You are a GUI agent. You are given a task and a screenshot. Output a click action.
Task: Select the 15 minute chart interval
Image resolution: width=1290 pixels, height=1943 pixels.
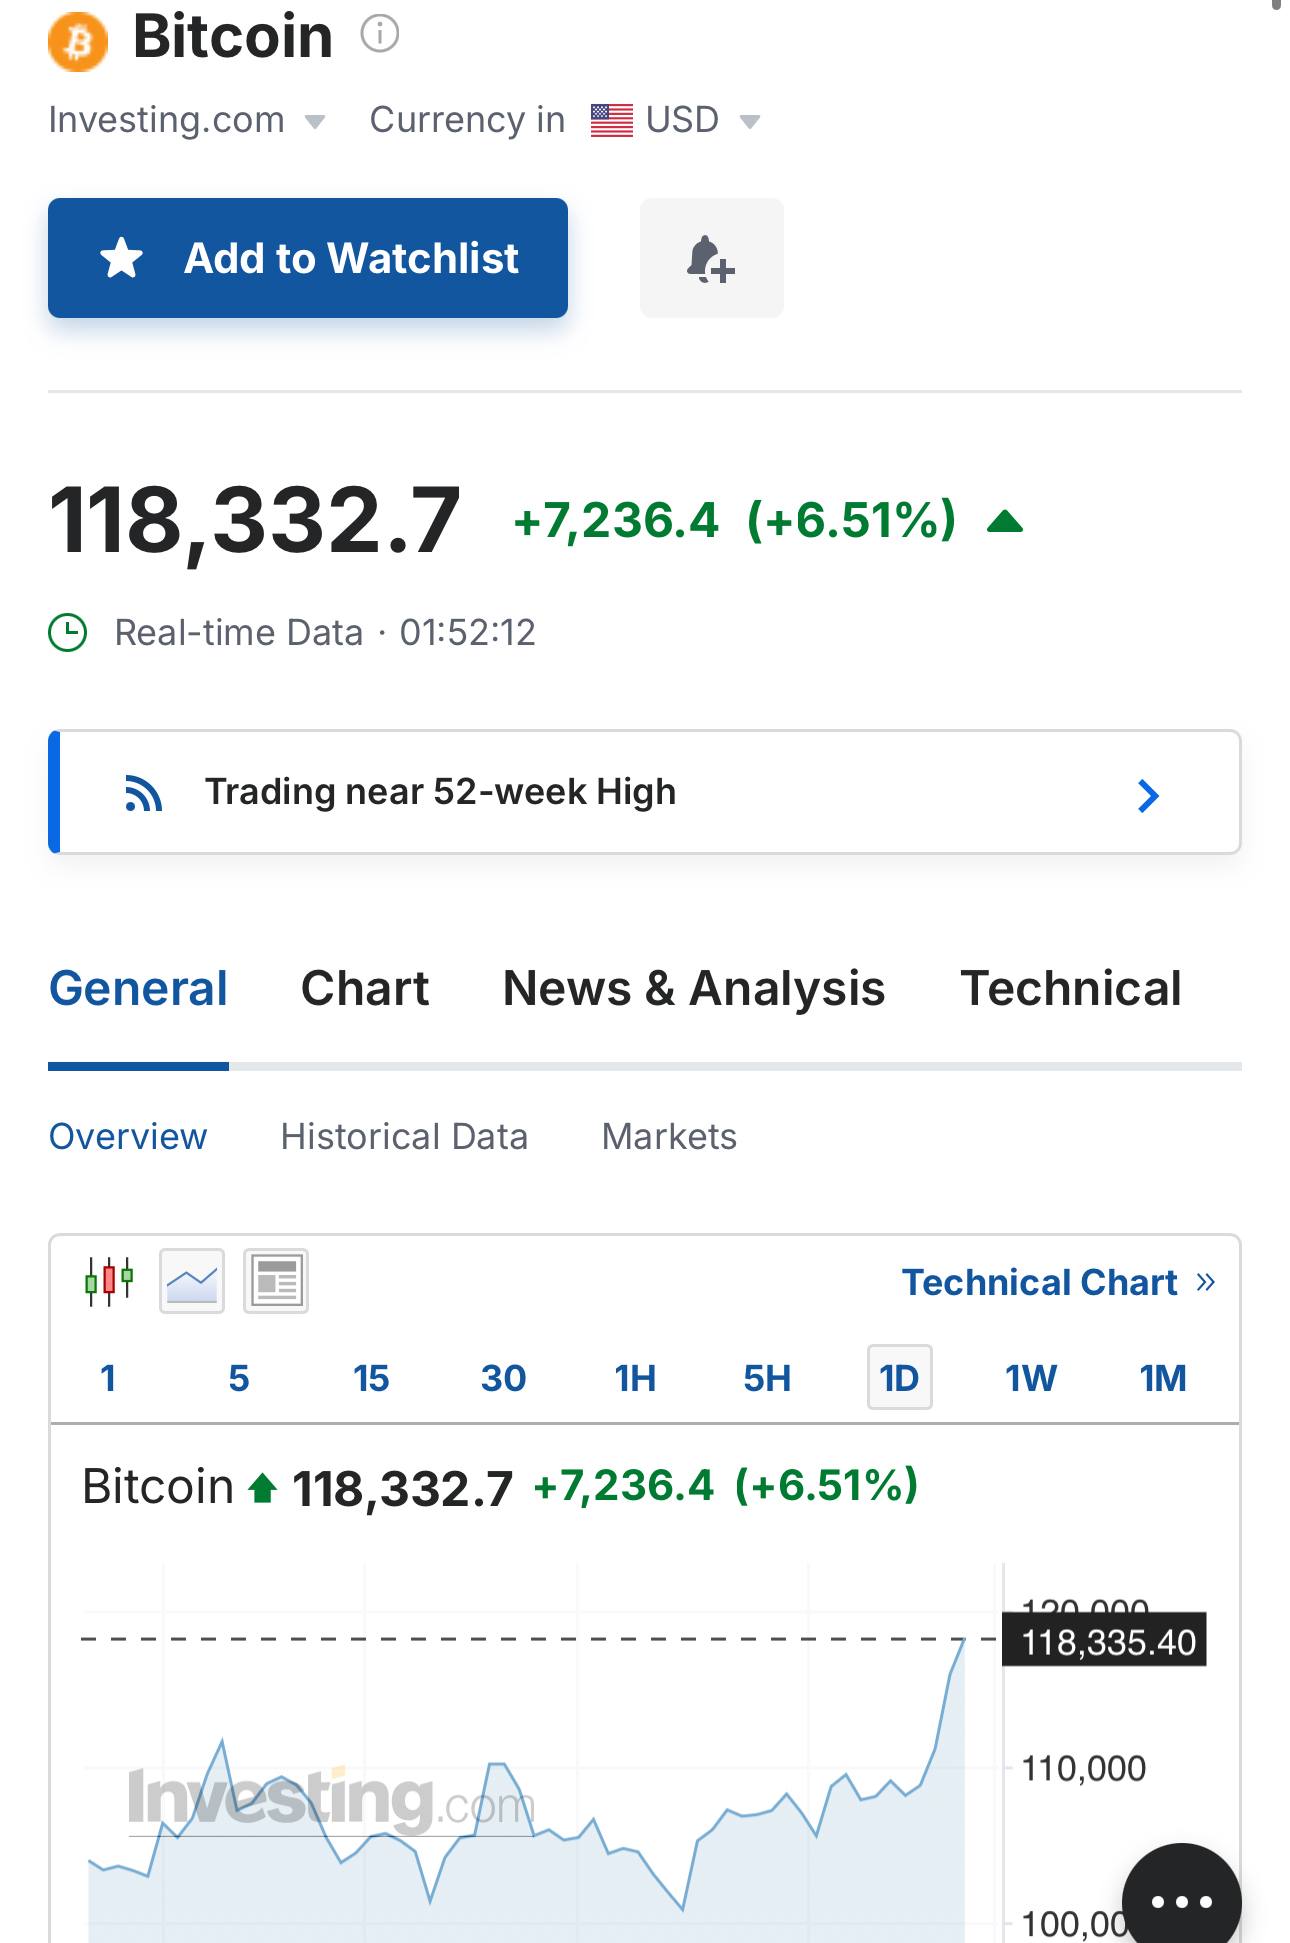pyautogui.click(x=371, y=1378)
